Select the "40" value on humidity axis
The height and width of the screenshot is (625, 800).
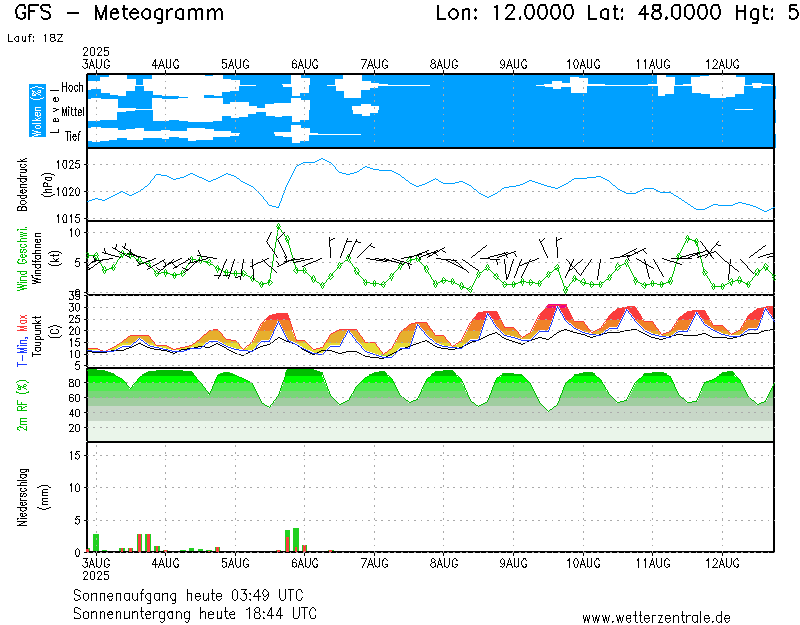tap(74, 413)
